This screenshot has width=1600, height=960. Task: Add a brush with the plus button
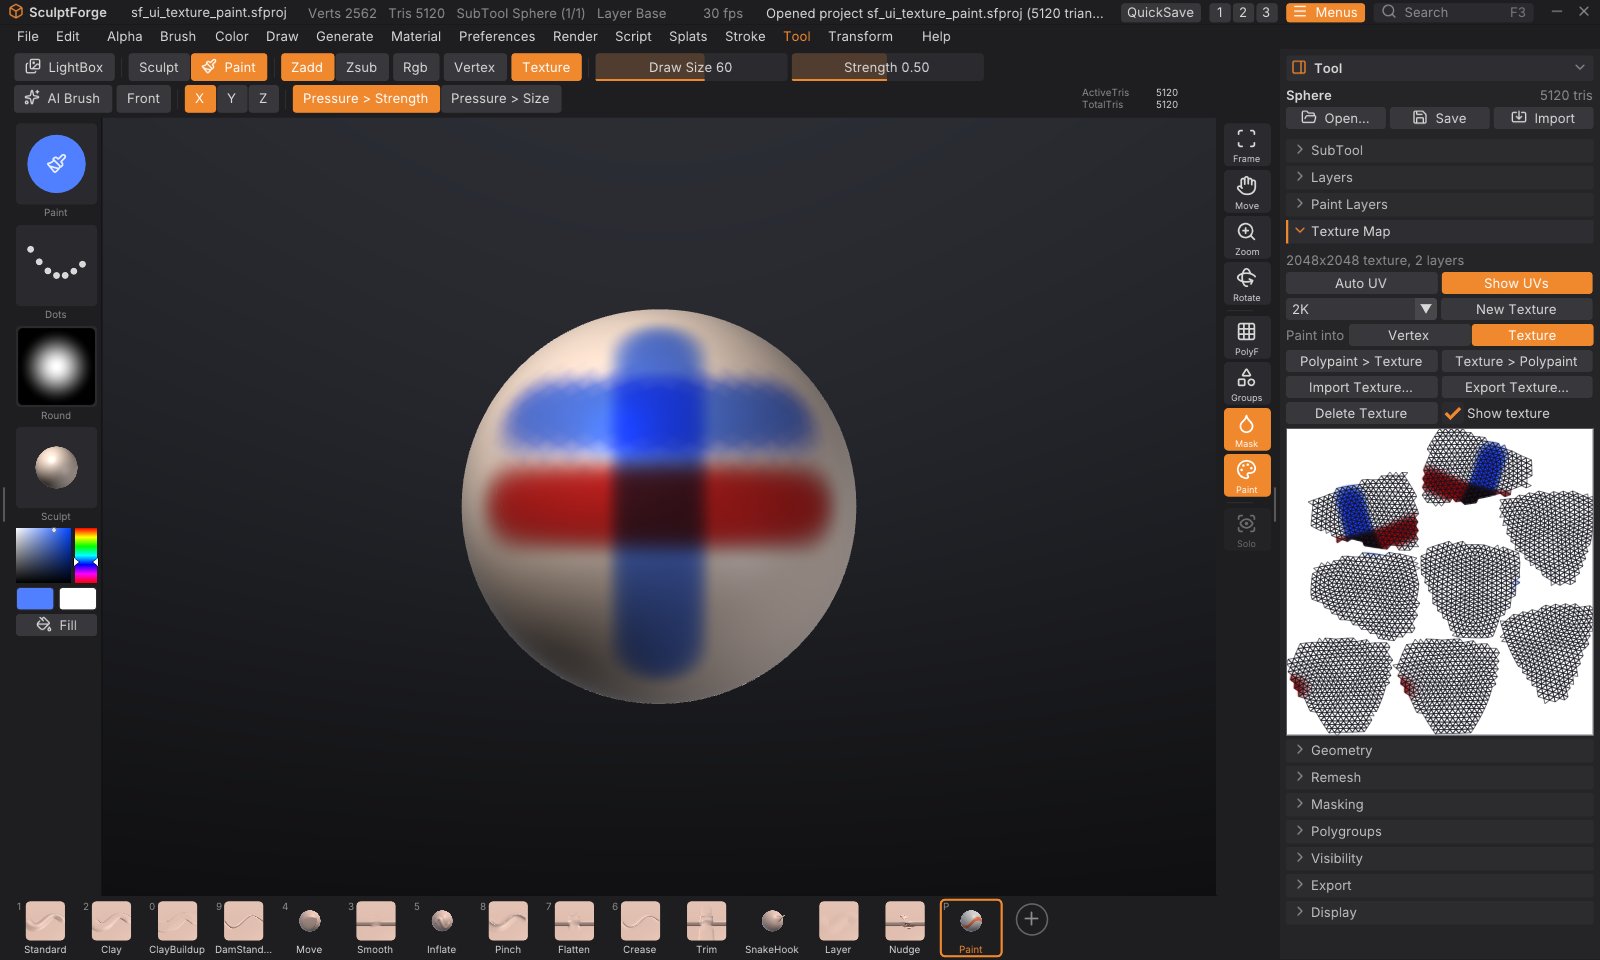click(x=1031, y=919)
